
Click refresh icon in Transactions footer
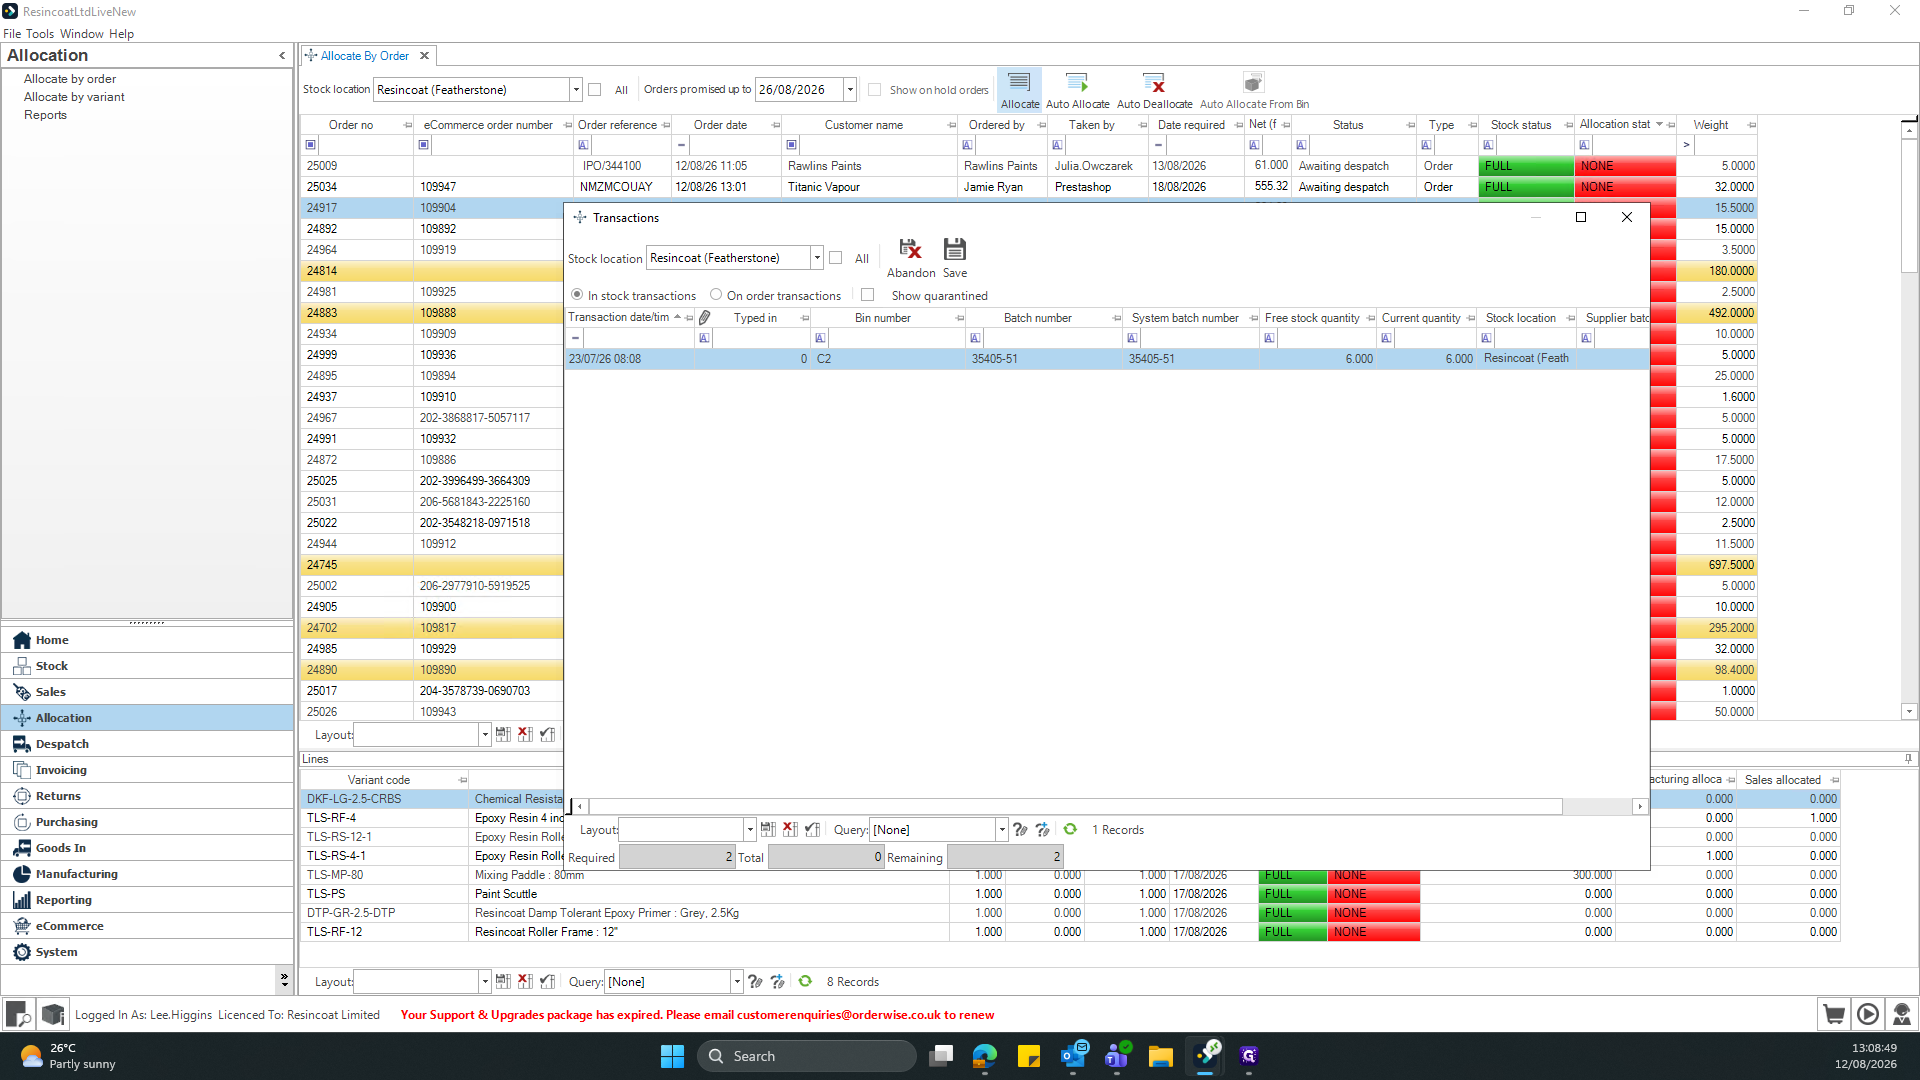1070,829
